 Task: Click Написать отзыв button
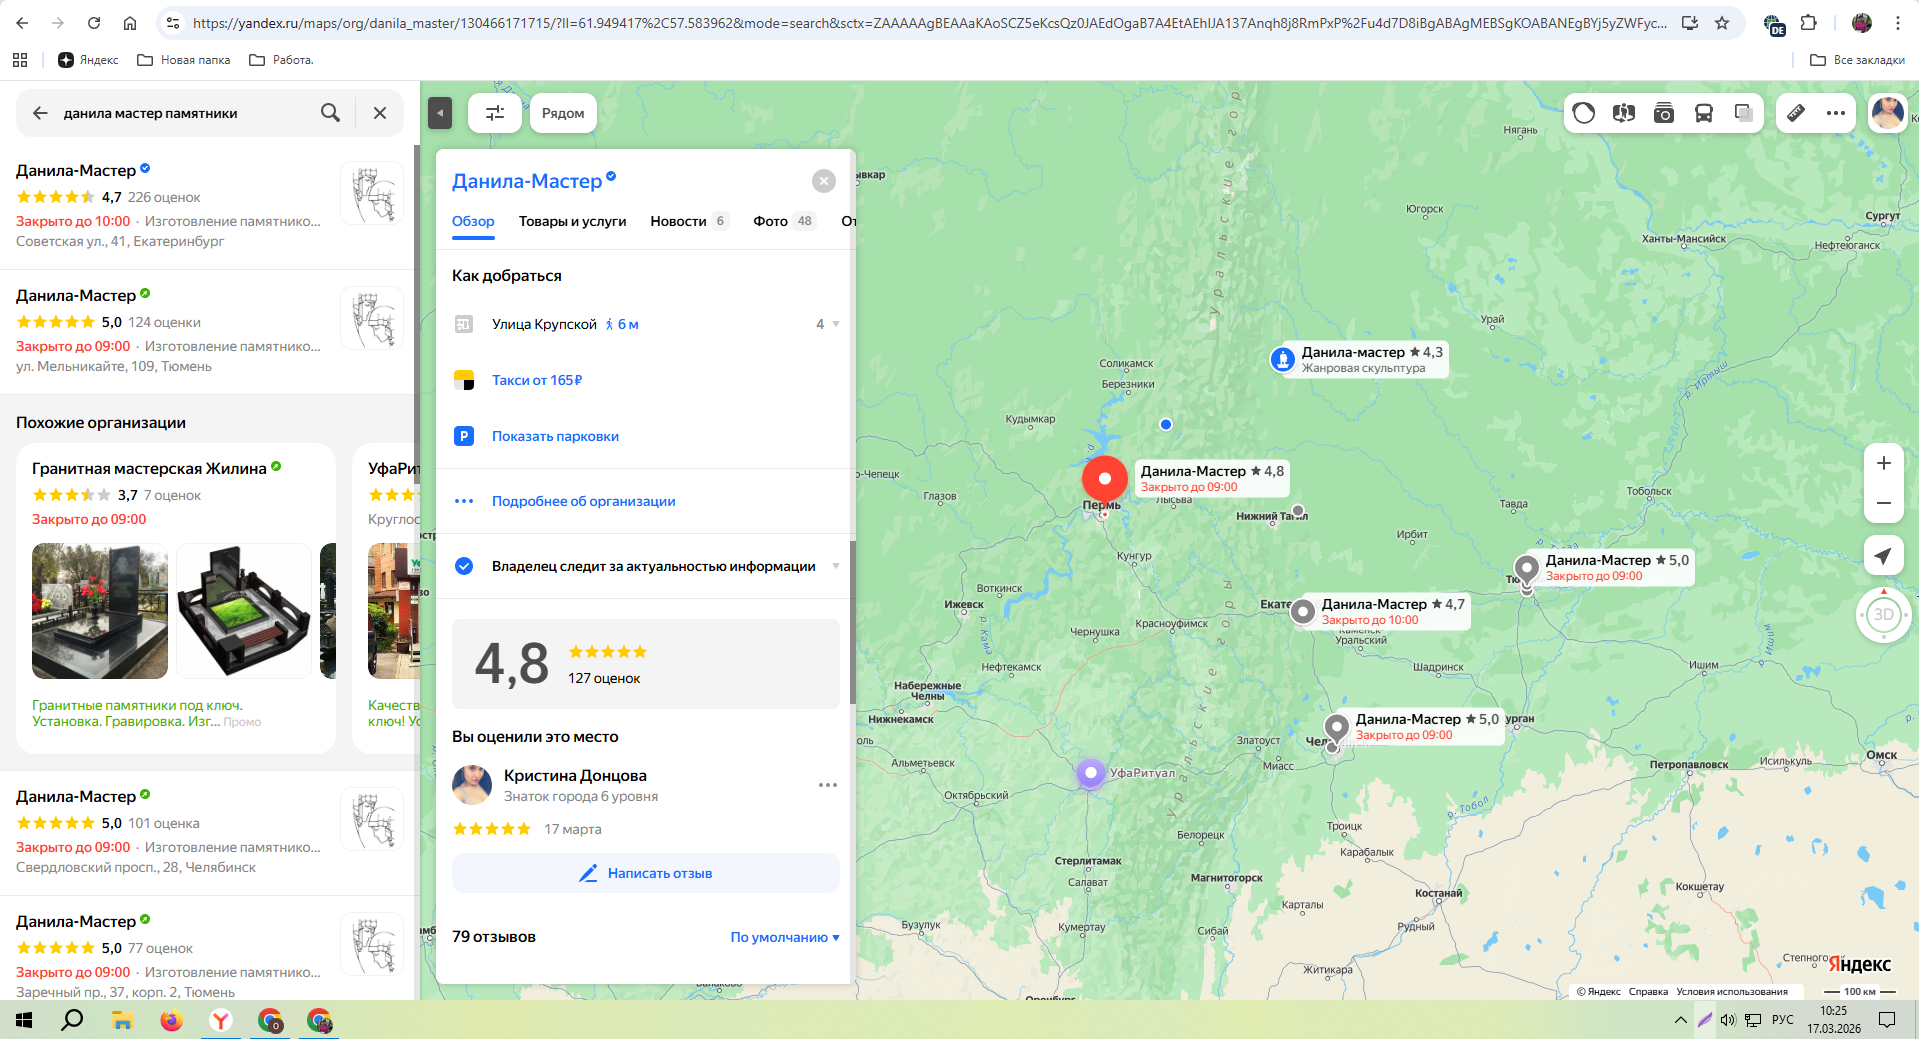click(x=646, y=873)
